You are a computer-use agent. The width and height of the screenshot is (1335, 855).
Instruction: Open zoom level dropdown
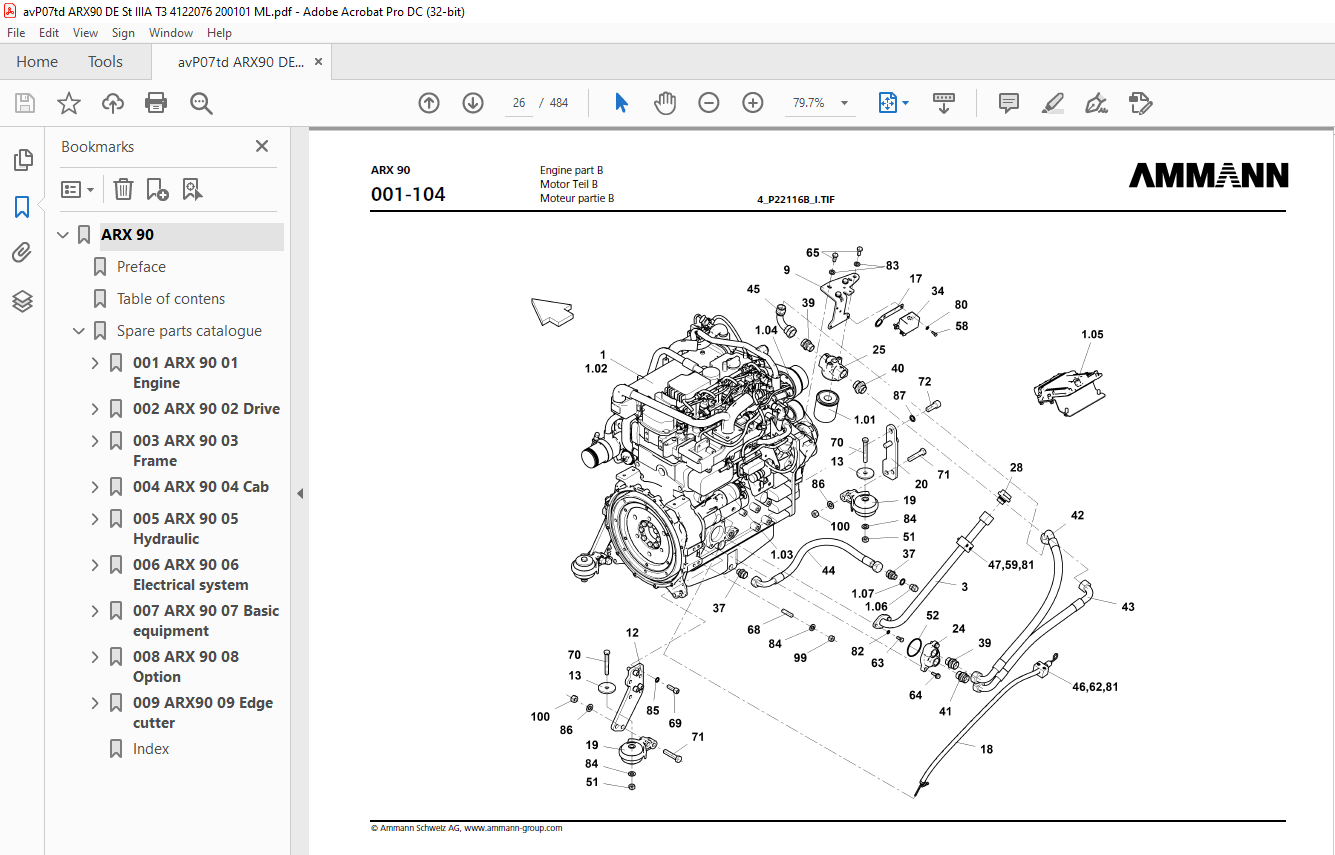click(844, 103)
